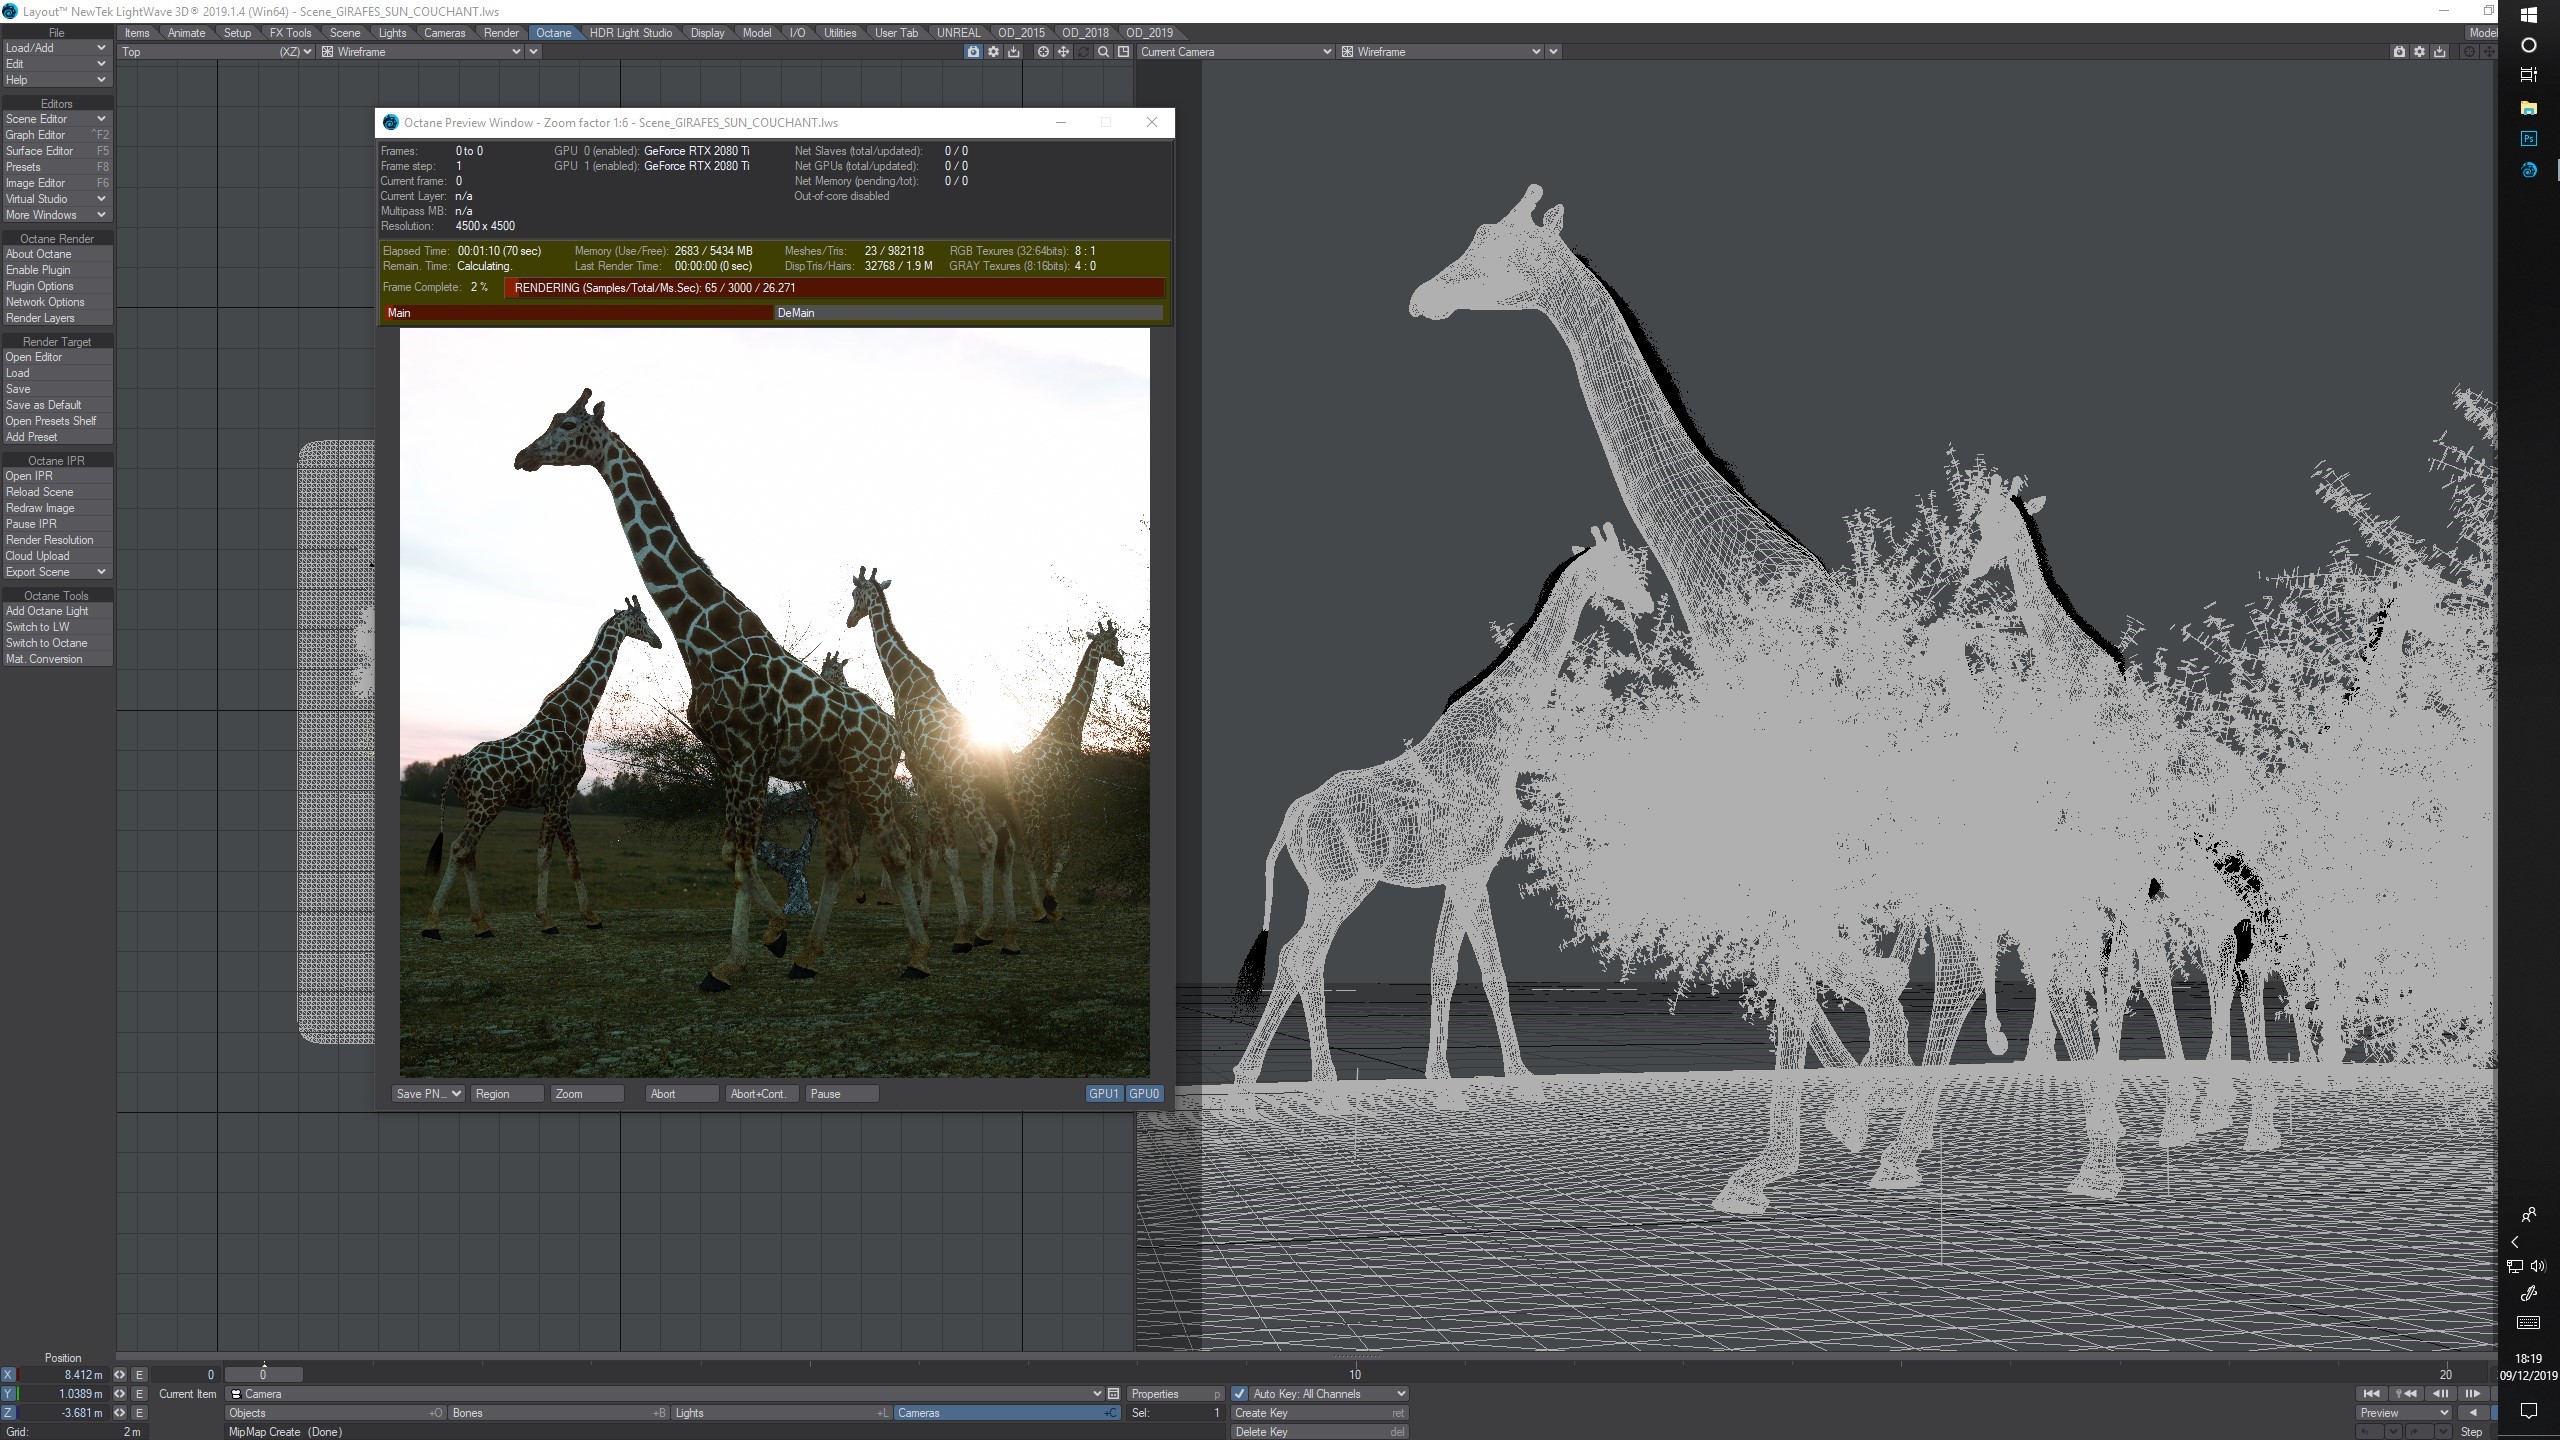Click the viewport camera icon in top view header
The width and height of the screenshot is (2560, 1440).
(973, 52)
